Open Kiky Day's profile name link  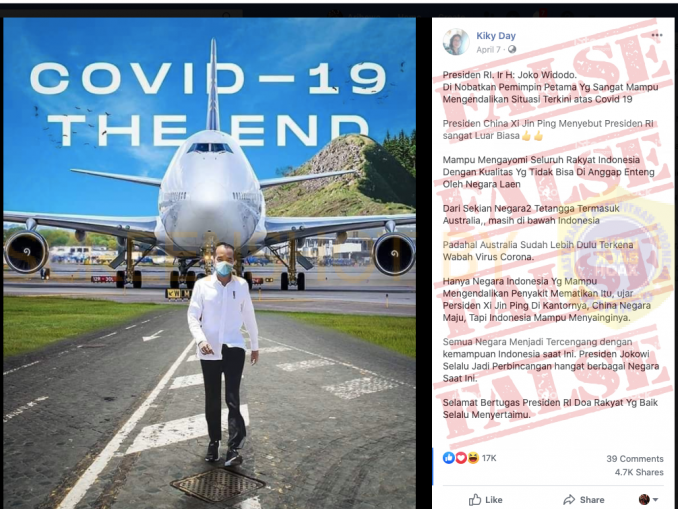coord(496,36)
